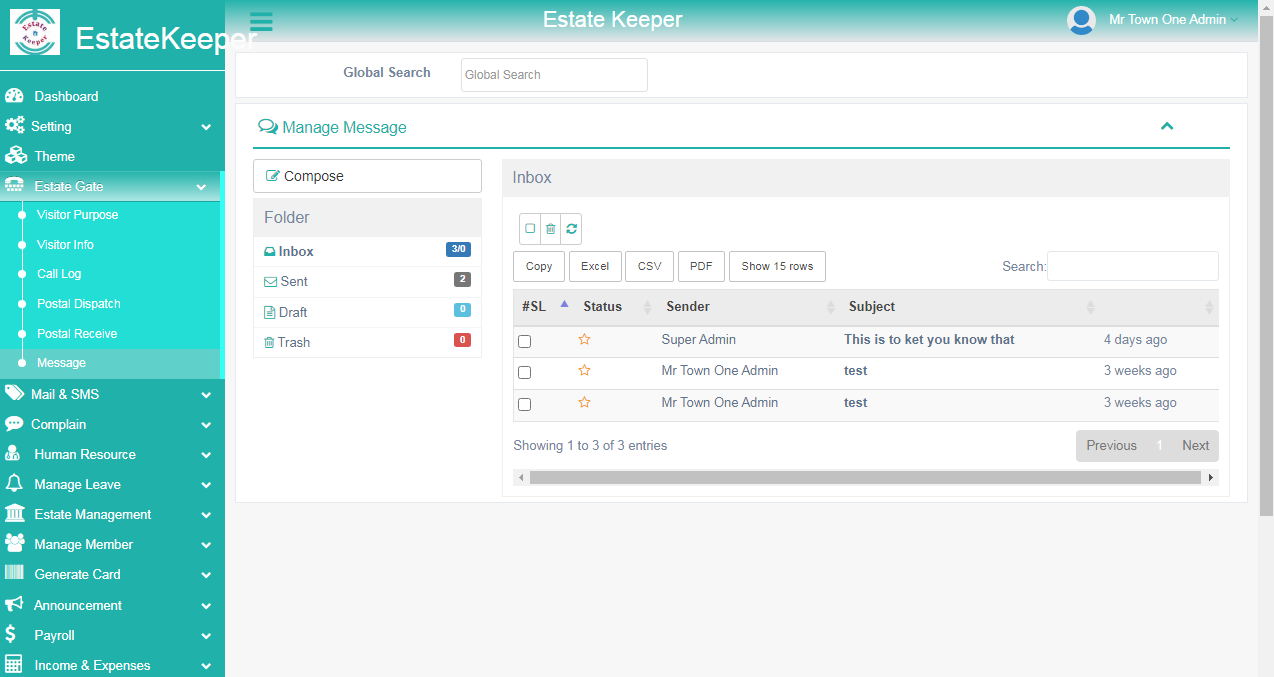Click the Dashboard gauge icon in sidebar

(14, 96)
